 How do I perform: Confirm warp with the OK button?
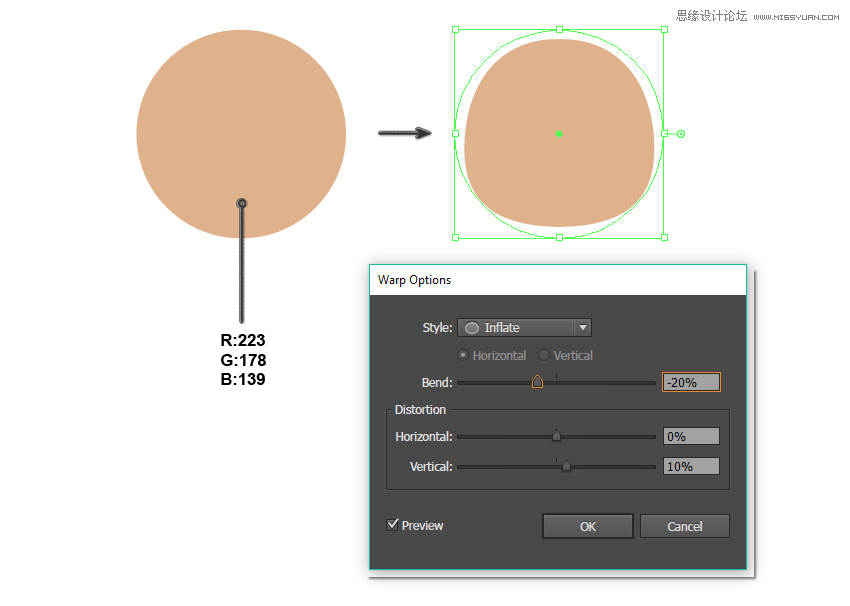coord(588,526)
